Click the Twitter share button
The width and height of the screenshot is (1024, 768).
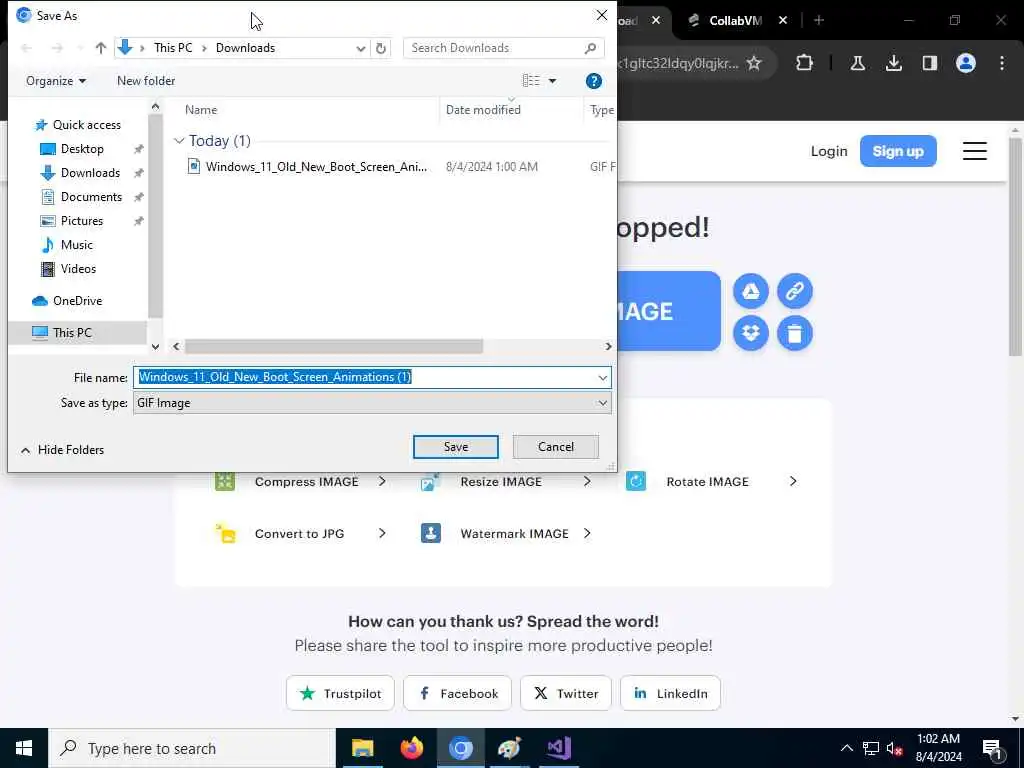coord(566,693)
